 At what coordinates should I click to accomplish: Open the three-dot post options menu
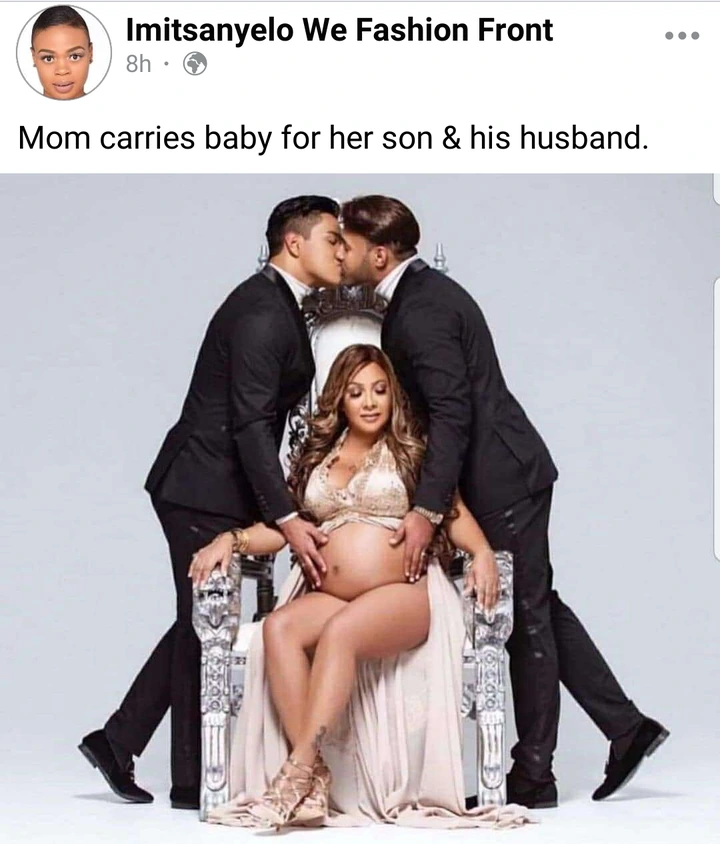(x=682, y=36)
